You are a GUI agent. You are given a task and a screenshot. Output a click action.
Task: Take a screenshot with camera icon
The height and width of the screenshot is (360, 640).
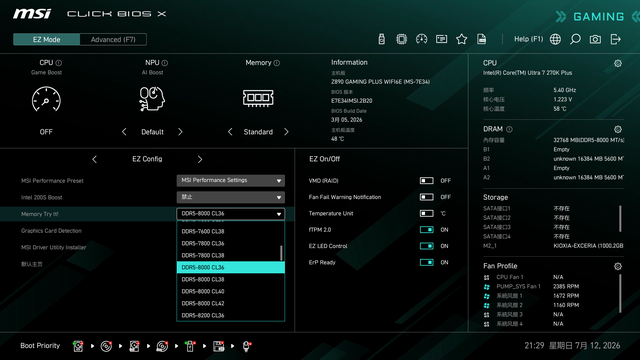tap(595, 39)
